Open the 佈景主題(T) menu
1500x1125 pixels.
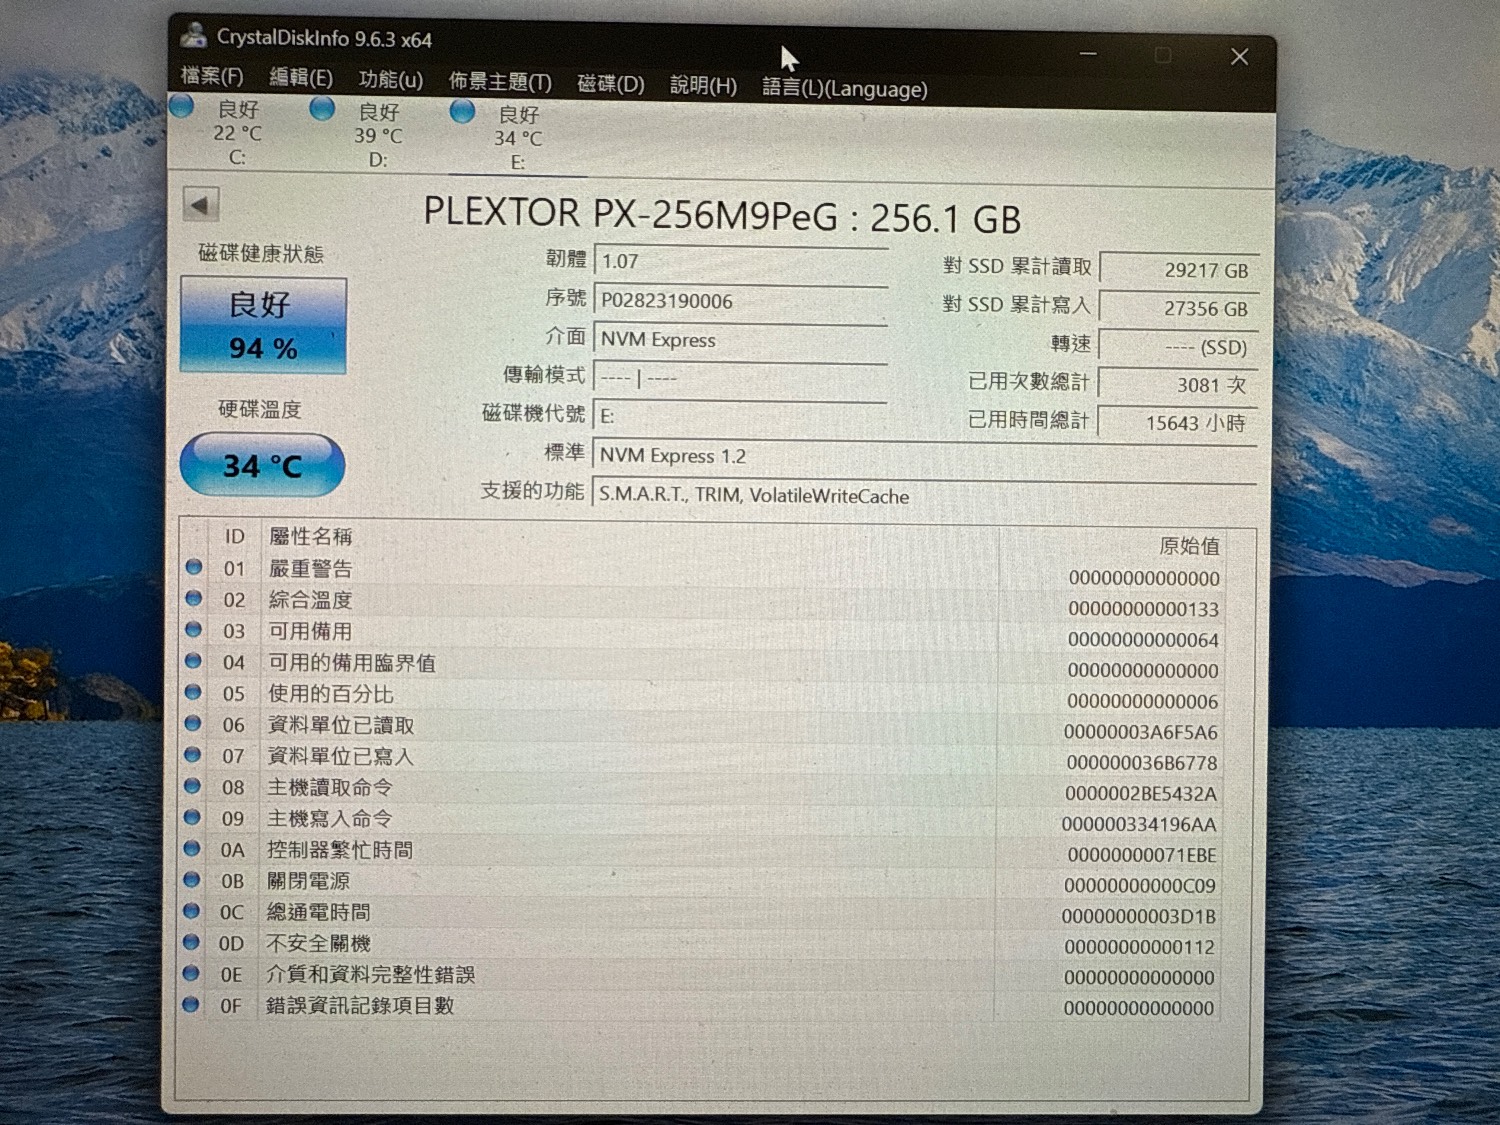click(500, 82)
